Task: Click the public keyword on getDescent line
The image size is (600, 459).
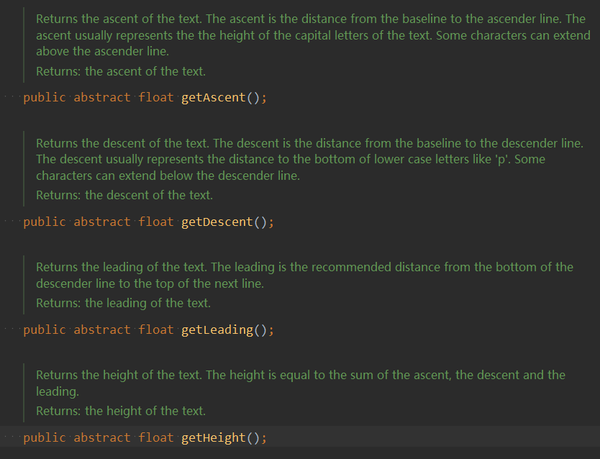Action: click(44, 222)
